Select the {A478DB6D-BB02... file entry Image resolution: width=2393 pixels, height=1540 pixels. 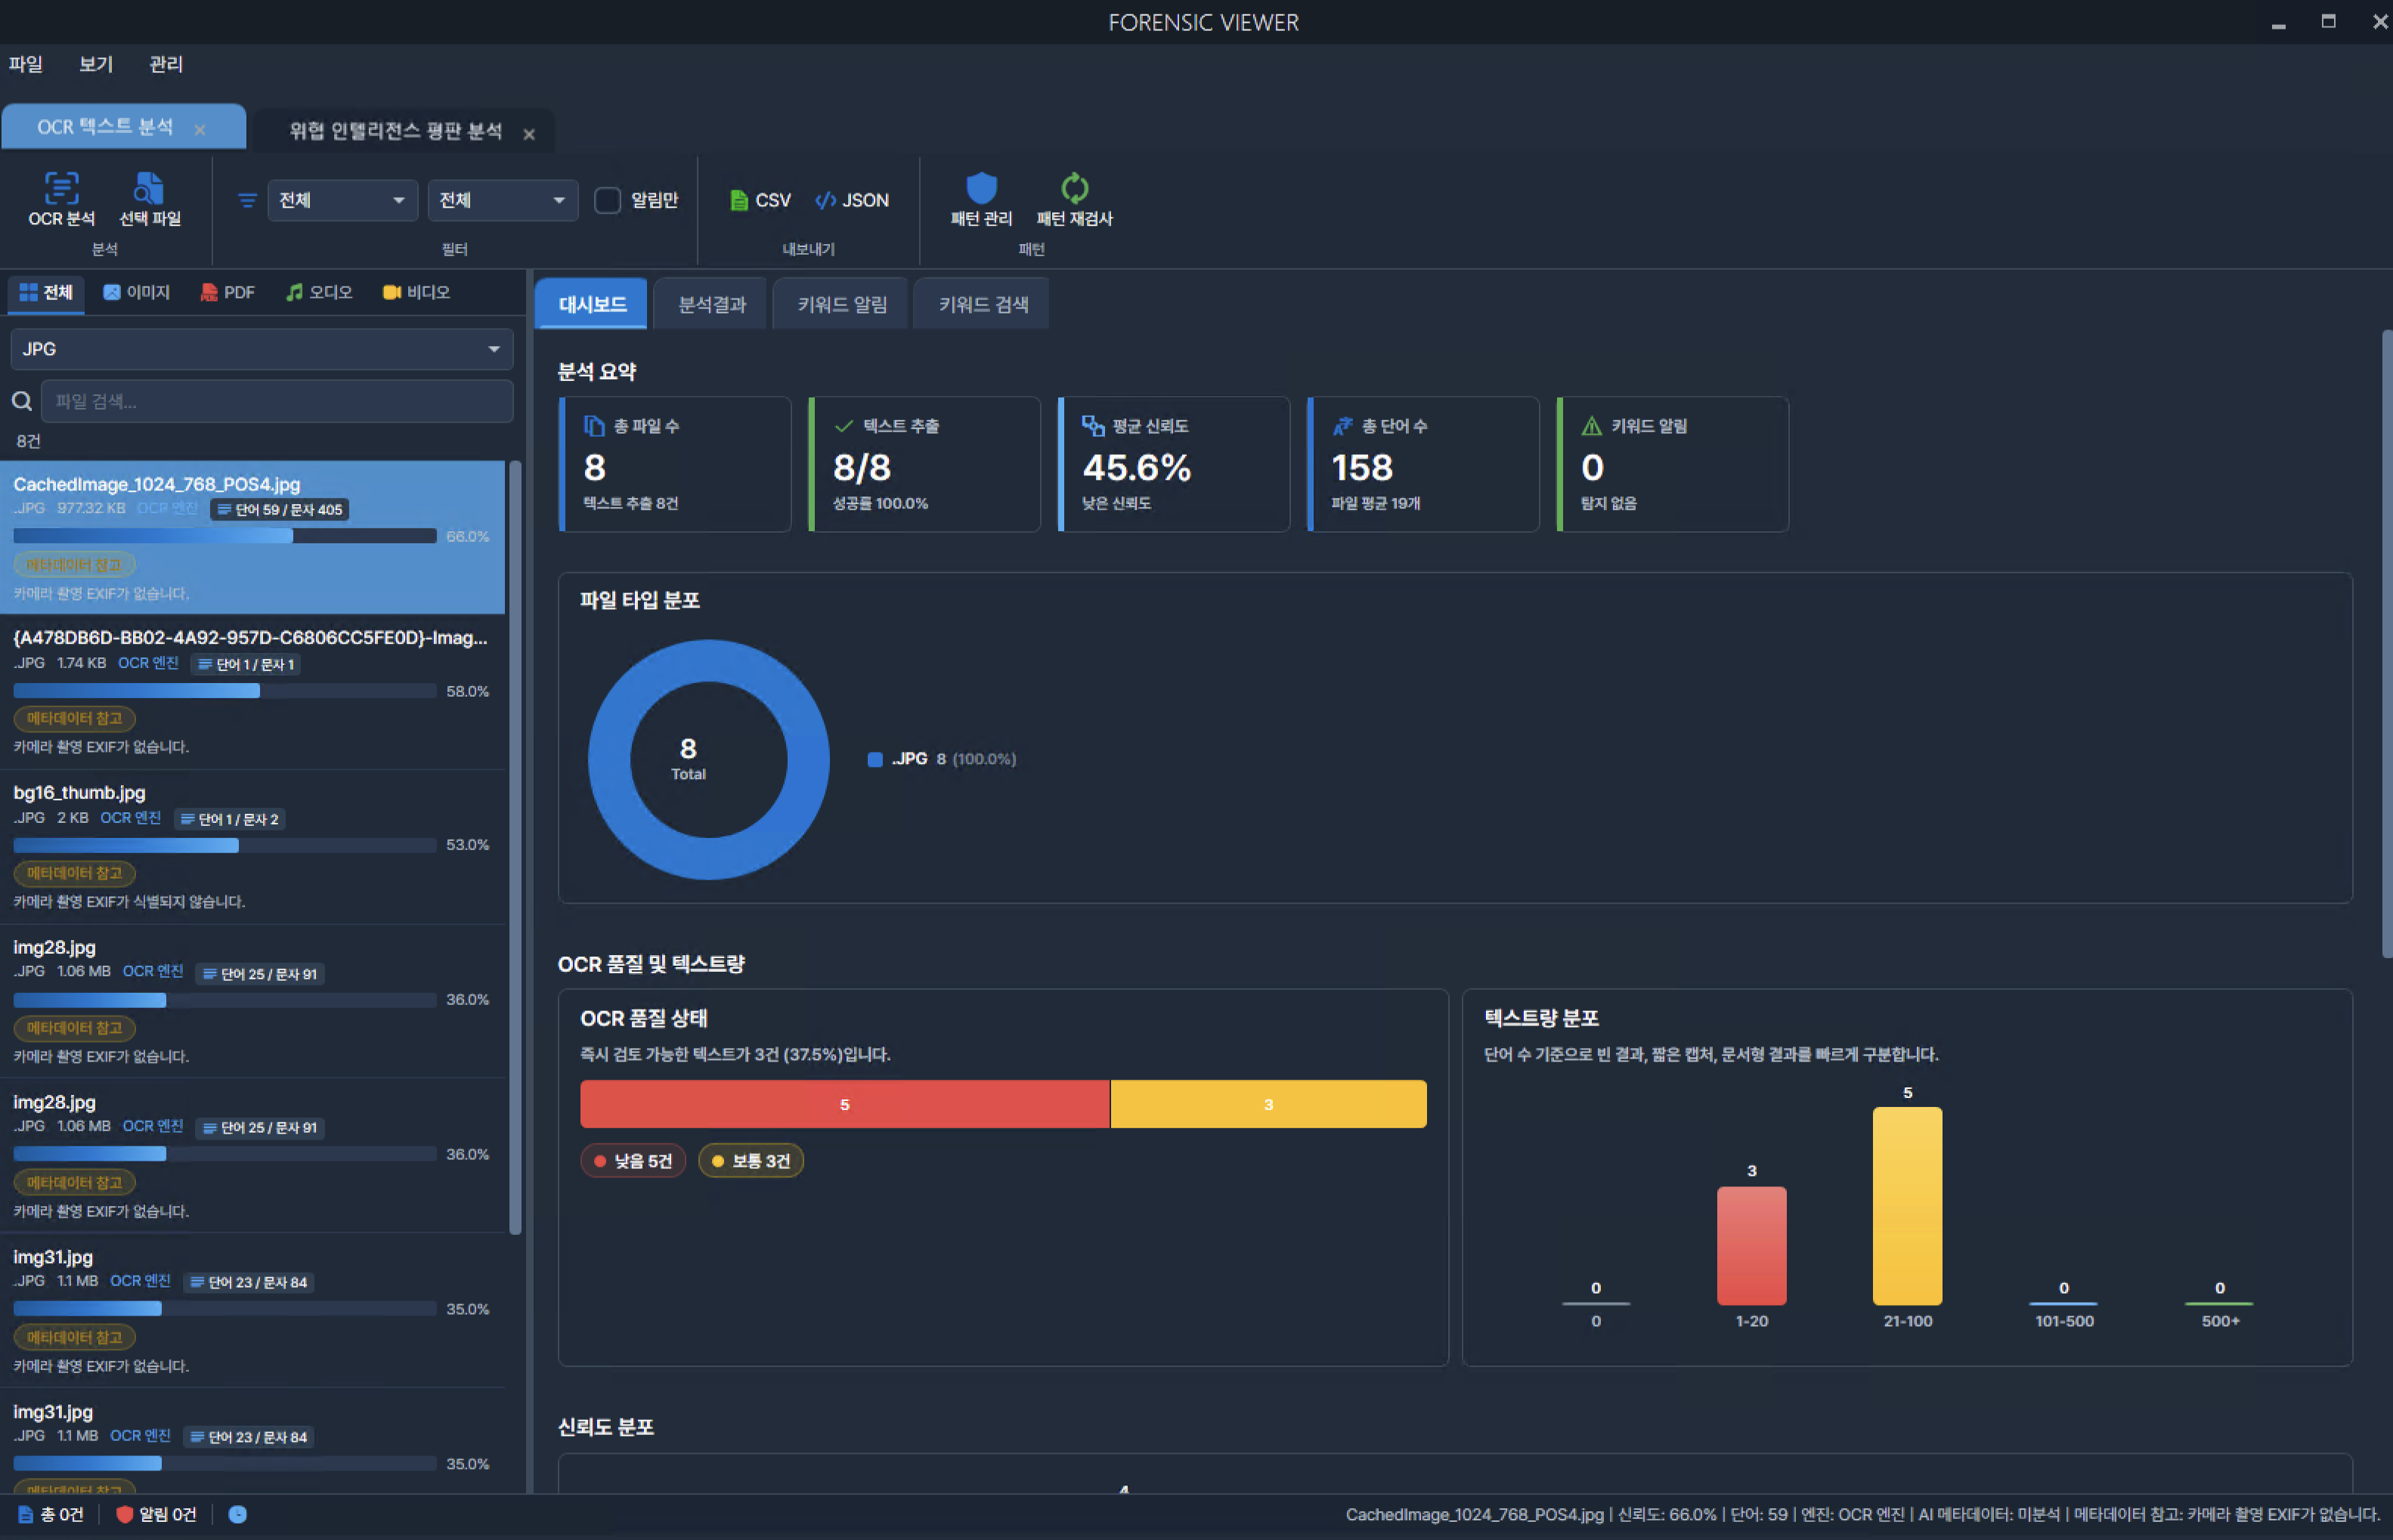[252, 692]
